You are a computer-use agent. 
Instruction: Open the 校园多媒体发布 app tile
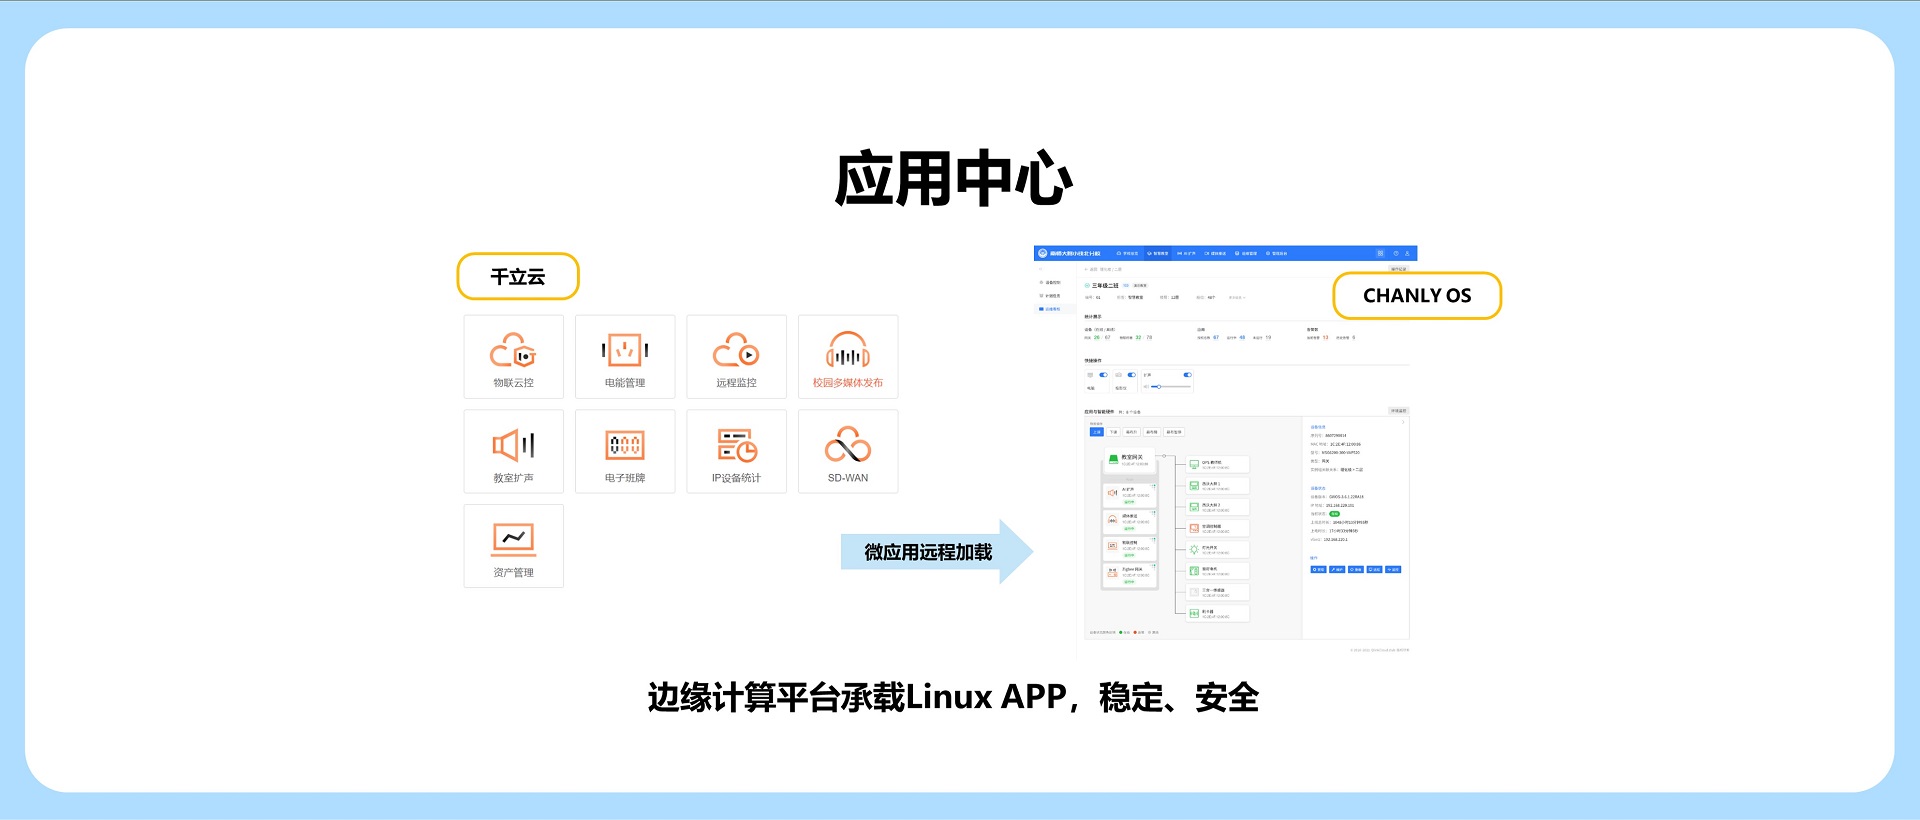tap(848, 356)
